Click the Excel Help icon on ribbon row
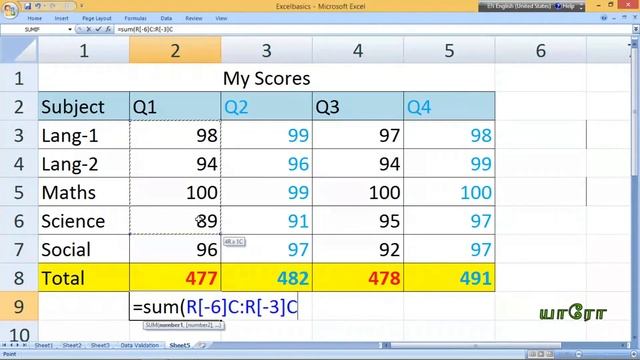Image resolution: width=640 pixels, height=360 pixels. point(604,18)
